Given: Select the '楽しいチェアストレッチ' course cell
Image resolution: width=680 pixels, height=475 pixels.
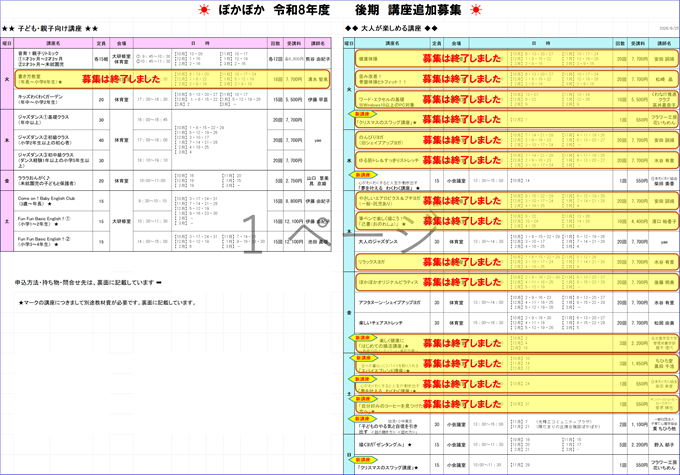Looking at the screenshot, I should tap(392, 323).
